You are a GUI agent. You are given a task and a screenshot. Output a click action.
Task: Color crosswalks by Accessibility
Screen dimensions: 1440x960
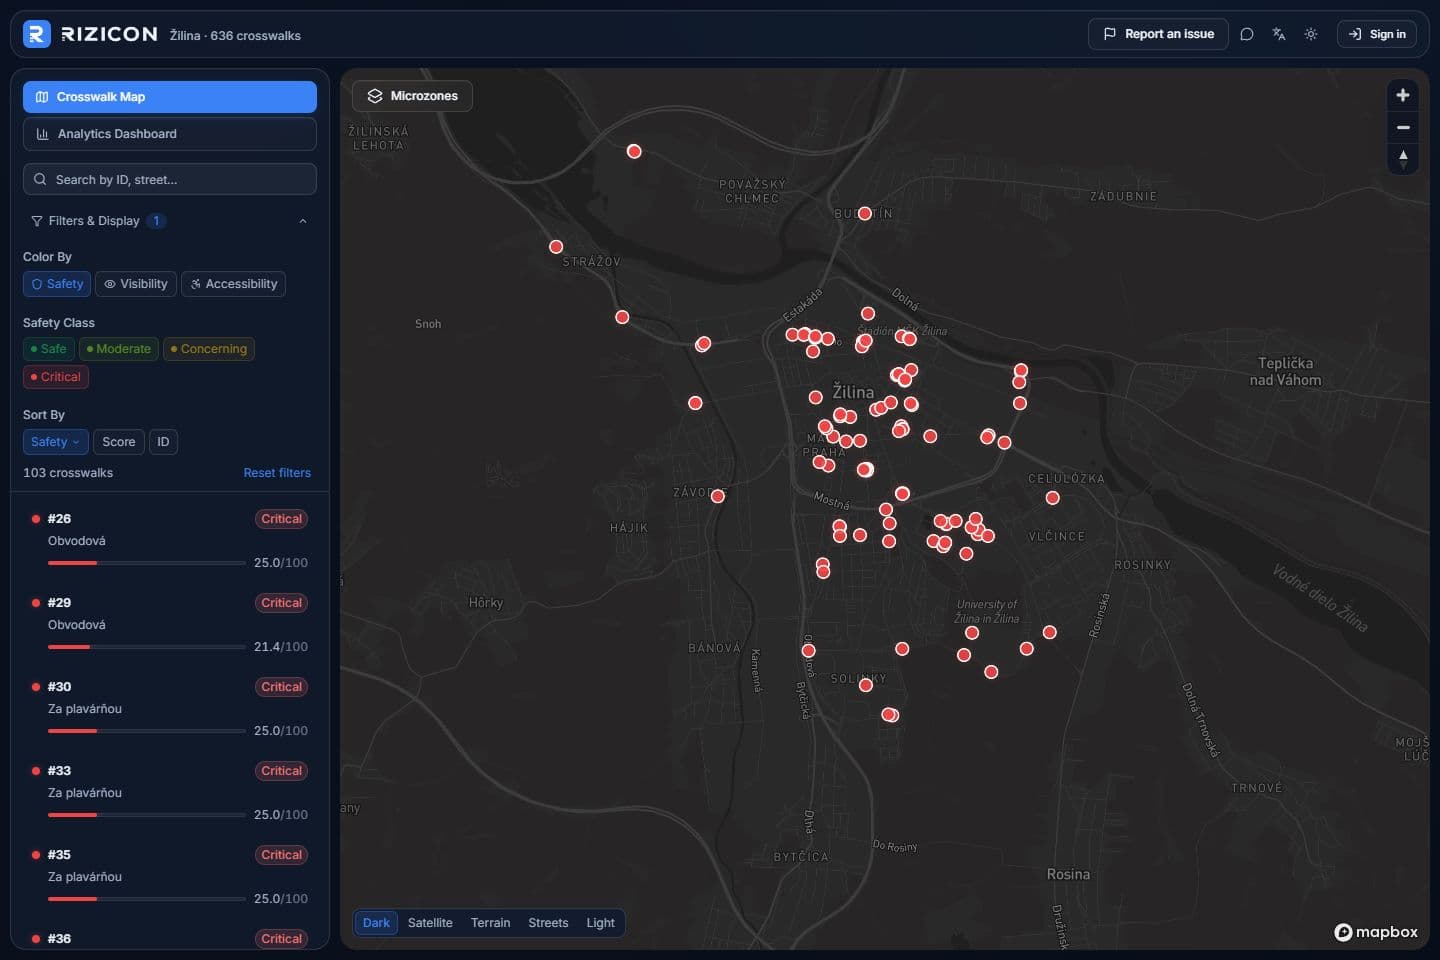pos(233,284)
